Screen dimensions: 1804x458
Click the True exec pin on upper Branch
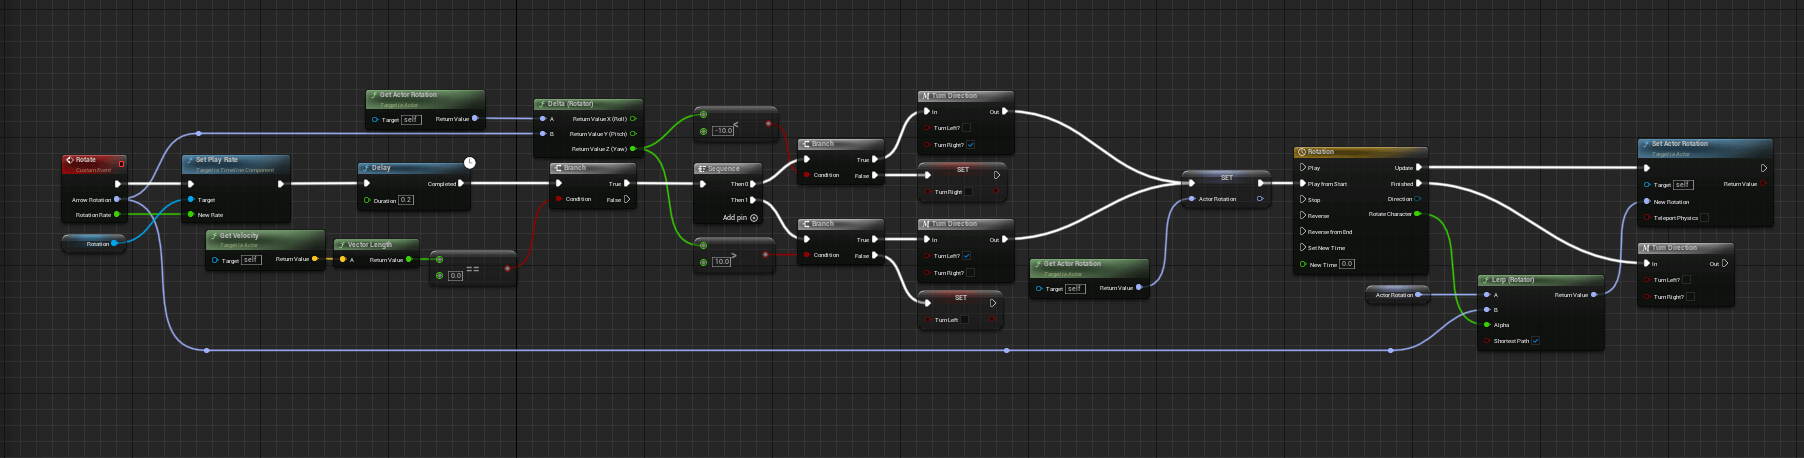[x=875, y=159]
